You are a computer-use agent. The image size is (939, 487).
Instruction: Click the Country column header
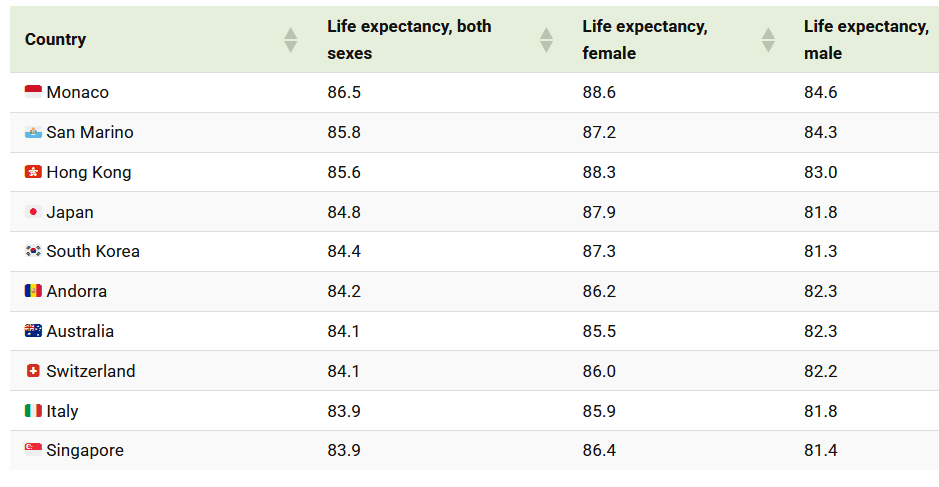(56, 40)
